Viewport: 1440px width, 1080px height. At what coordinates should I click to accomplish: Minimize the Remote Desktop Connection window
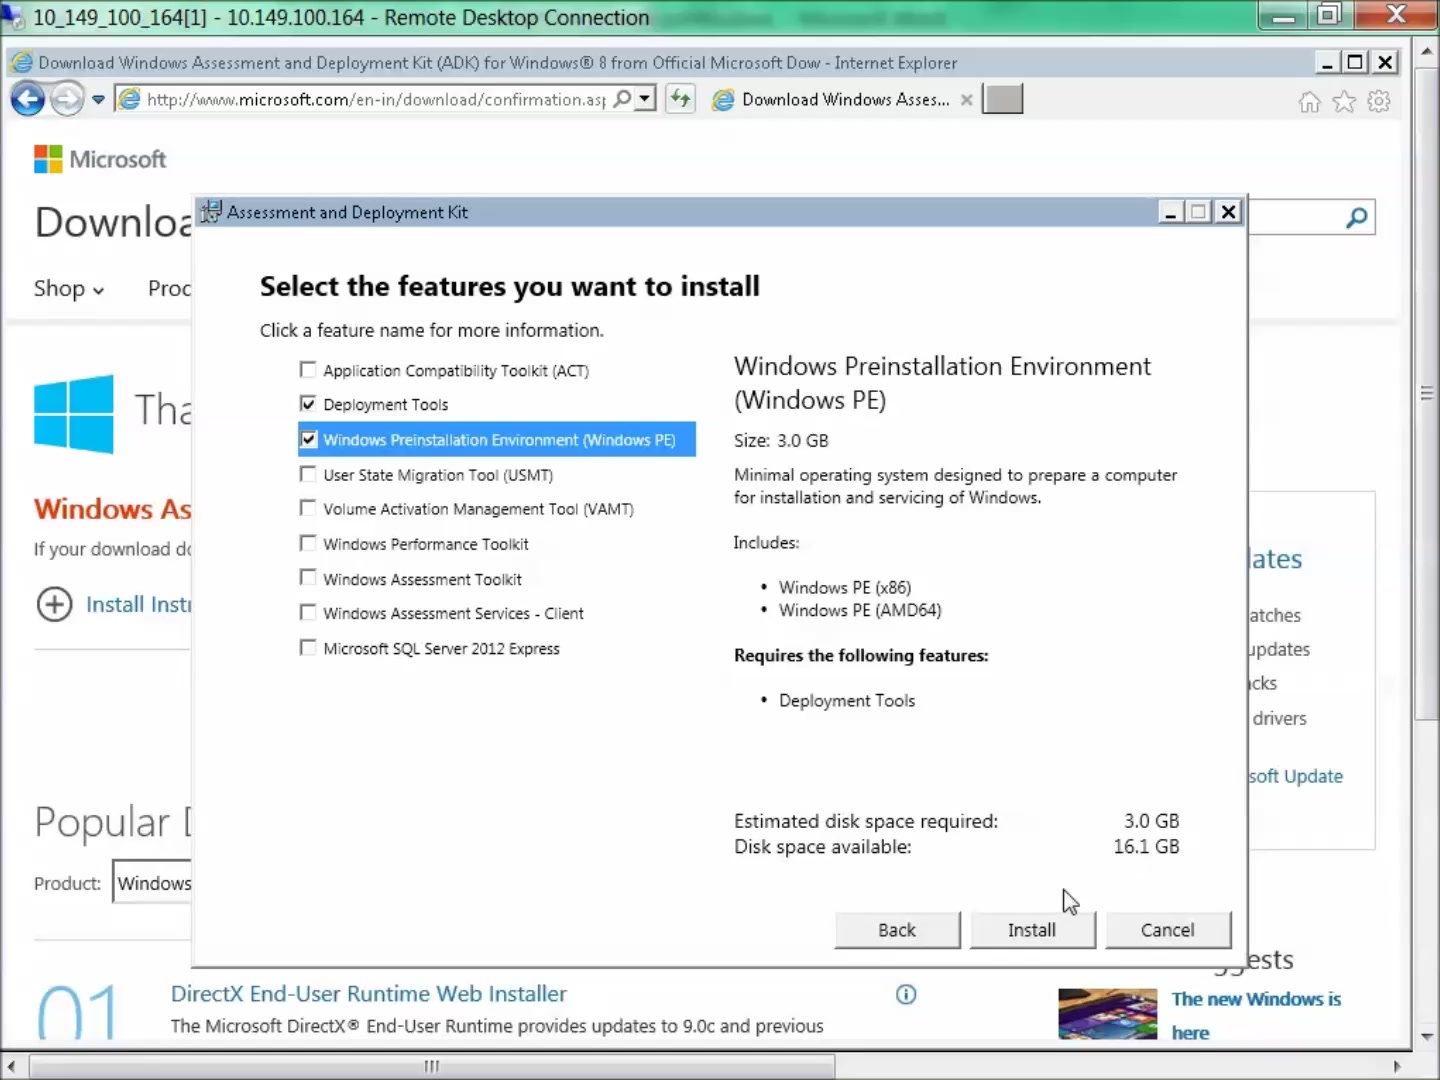tap(1283, 14)
